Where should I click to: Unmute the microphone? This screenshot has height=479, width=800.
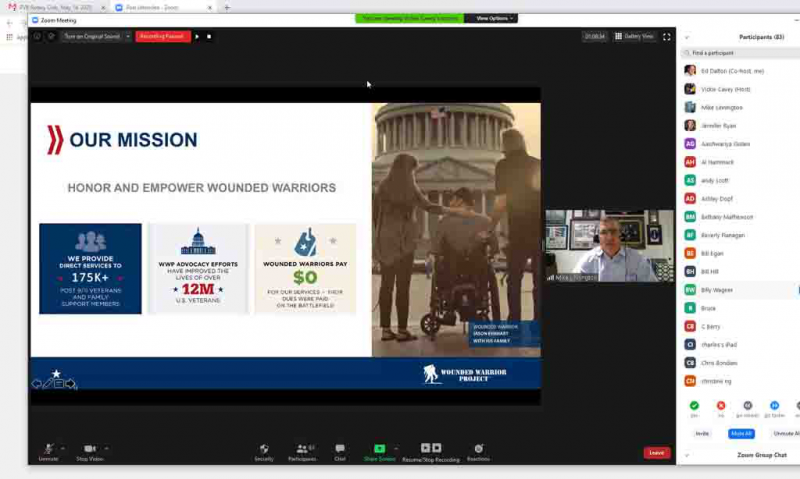[48, 452]
